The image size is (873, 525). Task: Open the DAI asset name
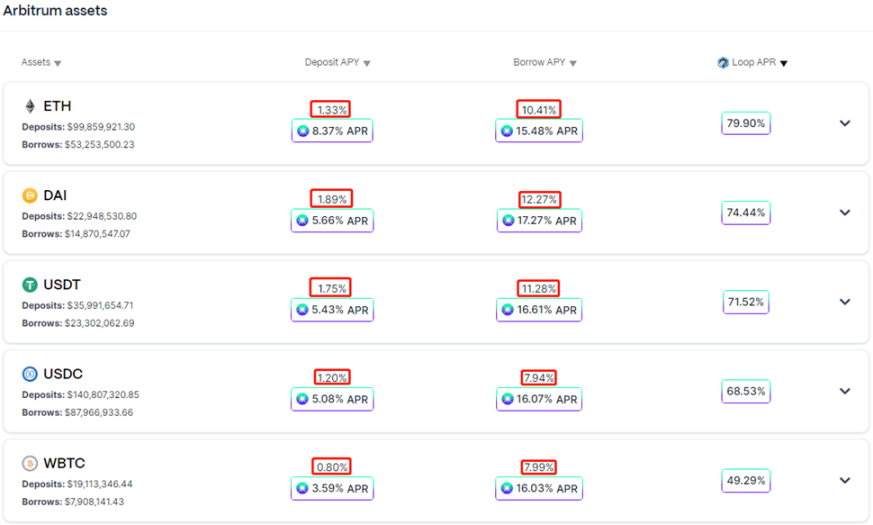click(x=55, y=195)
